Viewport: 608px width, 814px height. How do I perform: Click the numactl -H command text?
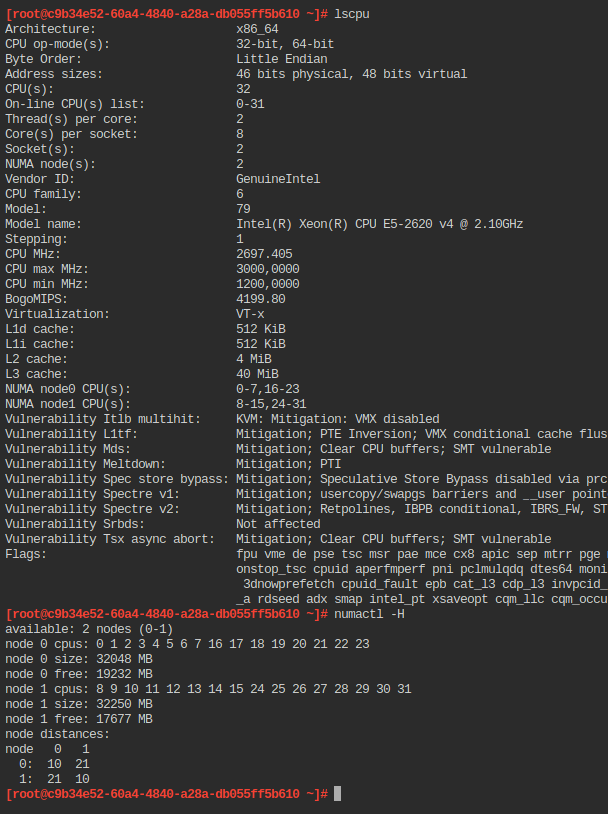(x=369, y=614)
